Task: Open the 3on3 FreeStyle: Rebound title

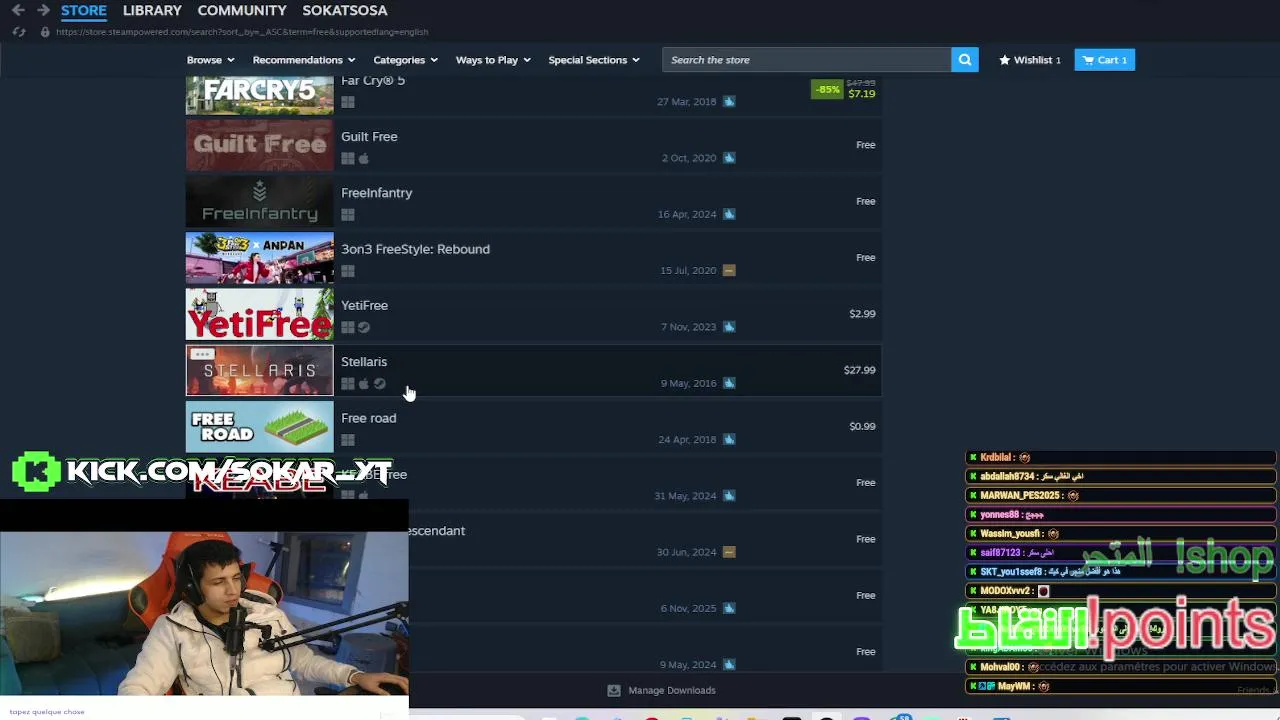Action: coord(415,249)
